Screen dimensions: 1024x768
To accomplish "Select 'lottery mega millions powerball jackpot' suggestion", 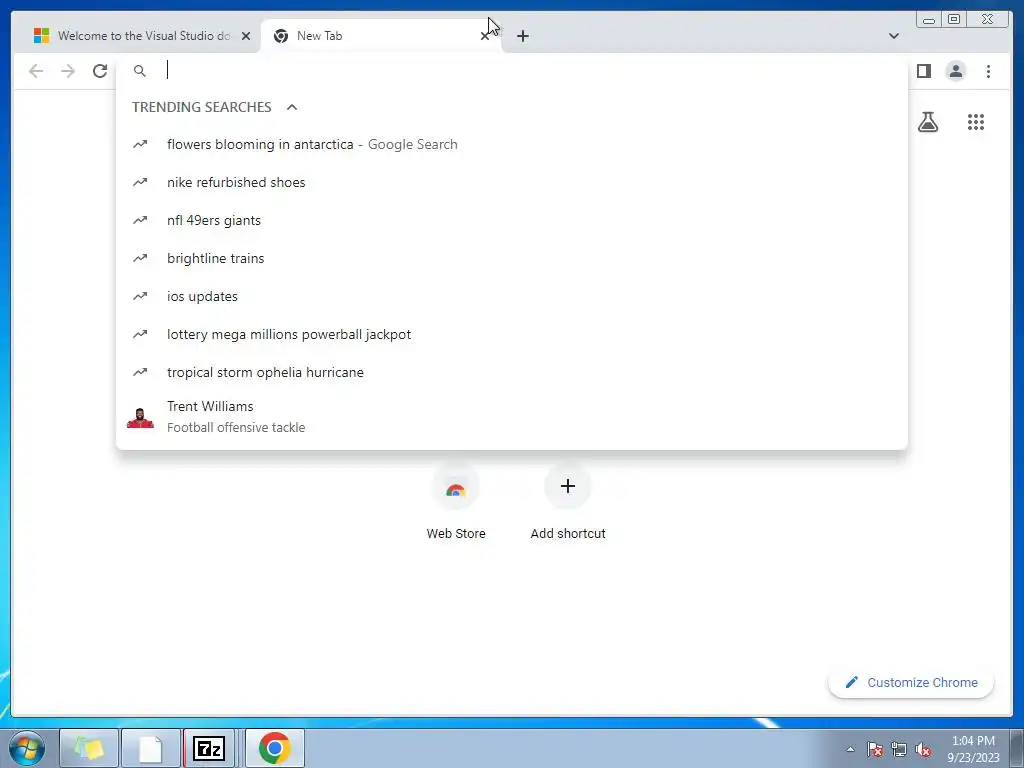I will point(511,334).
